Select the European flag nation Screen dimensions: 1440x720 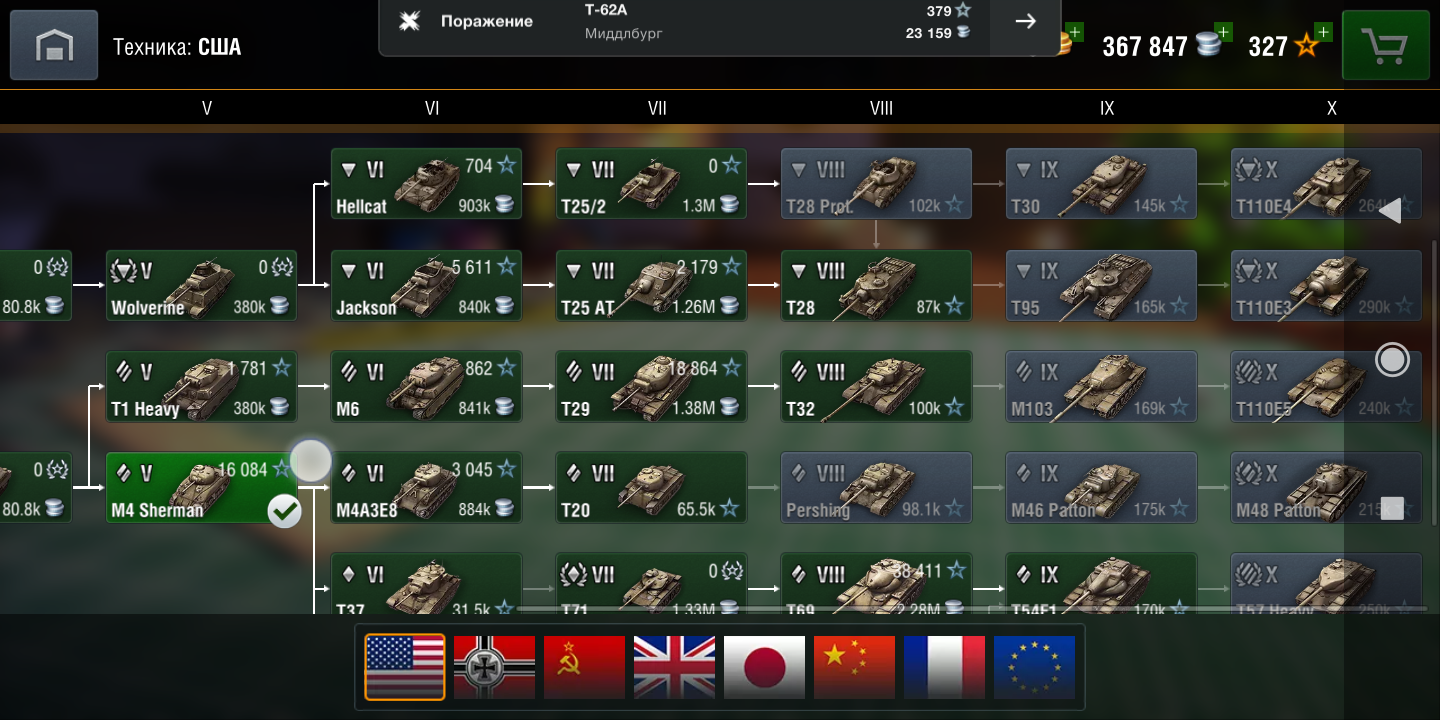pos(1034,667)
